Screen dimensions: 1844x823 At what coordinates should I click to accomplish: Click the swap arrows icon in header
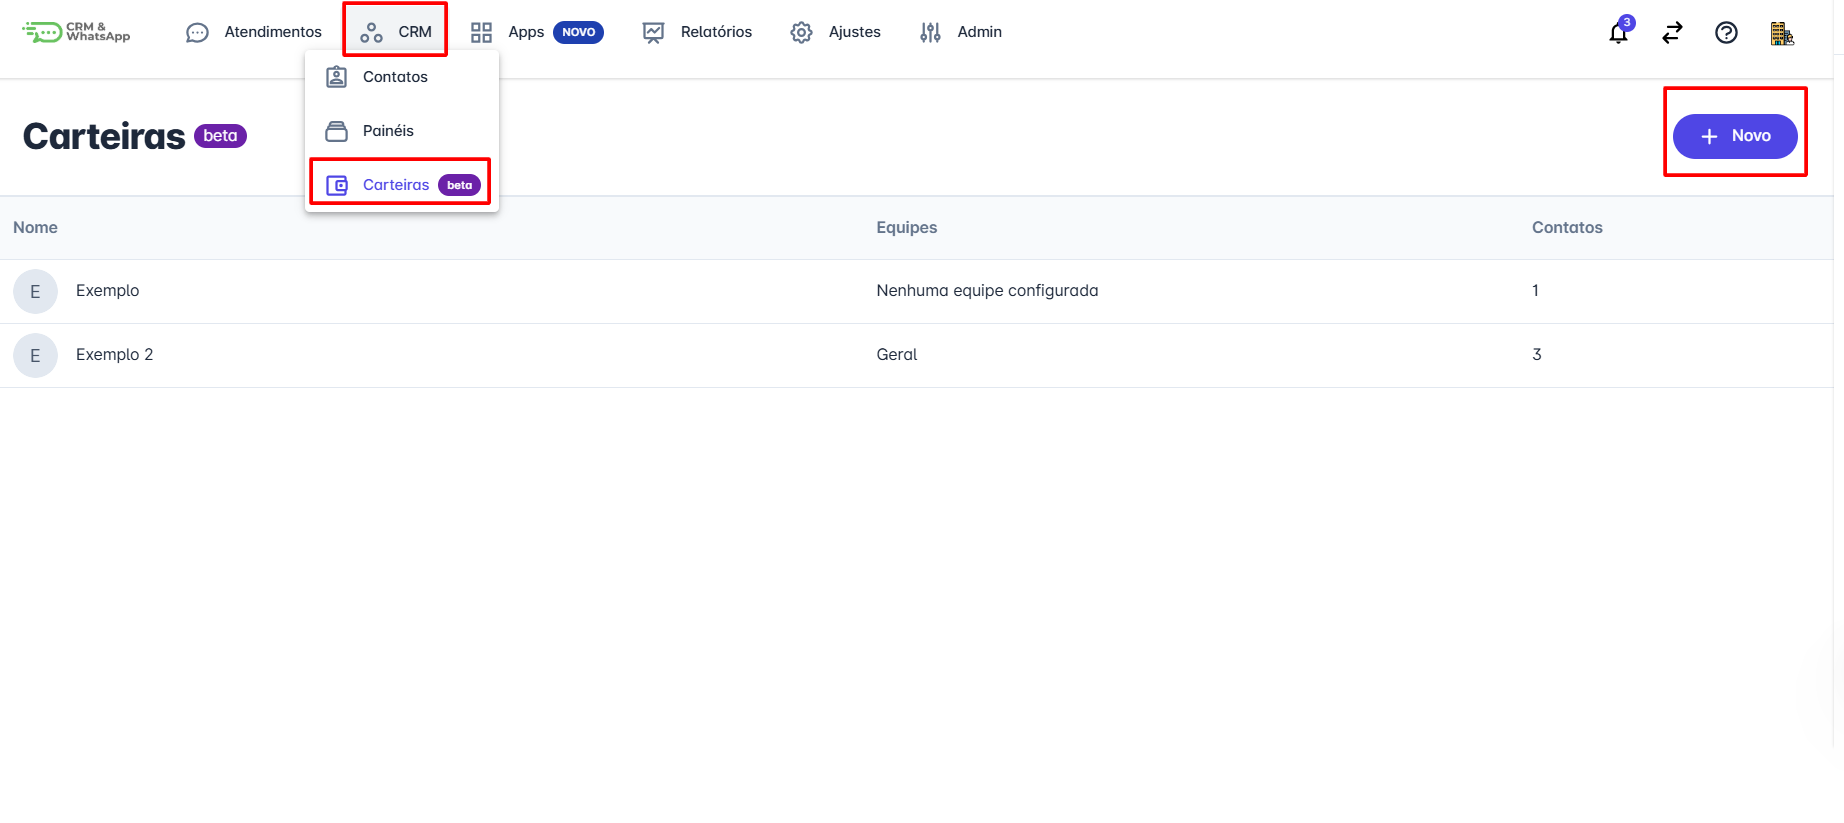click(1672, 33)
